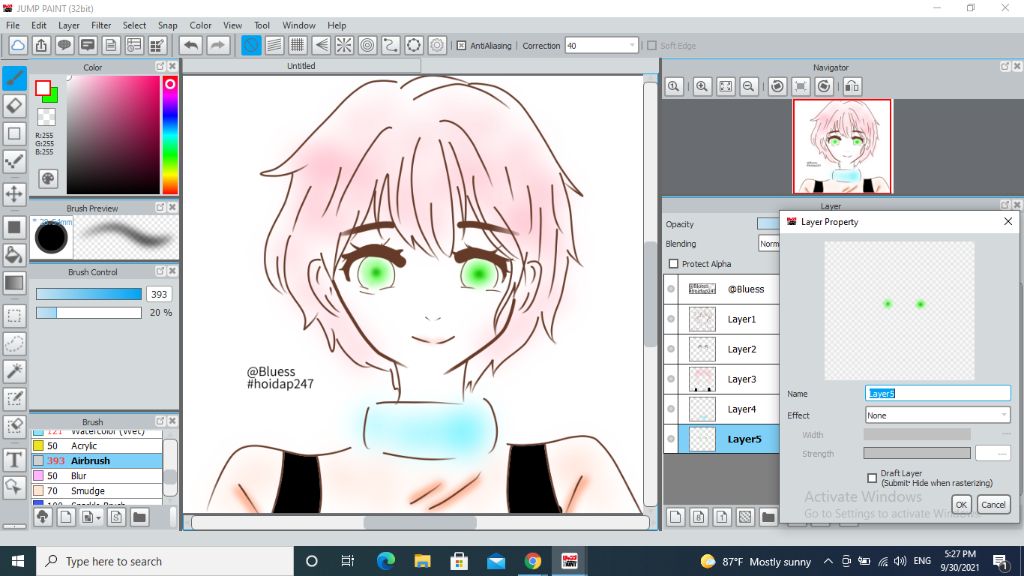Close the Layer Property dialog
The image size is (1024, 576).
pyautogui.click(x=1008, y=222)
